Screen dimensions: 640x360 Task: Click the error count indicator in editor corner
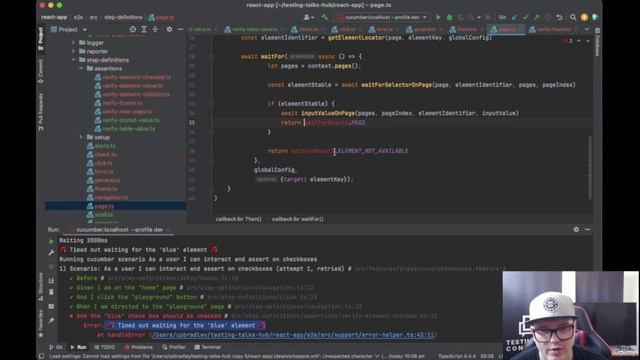568,41
